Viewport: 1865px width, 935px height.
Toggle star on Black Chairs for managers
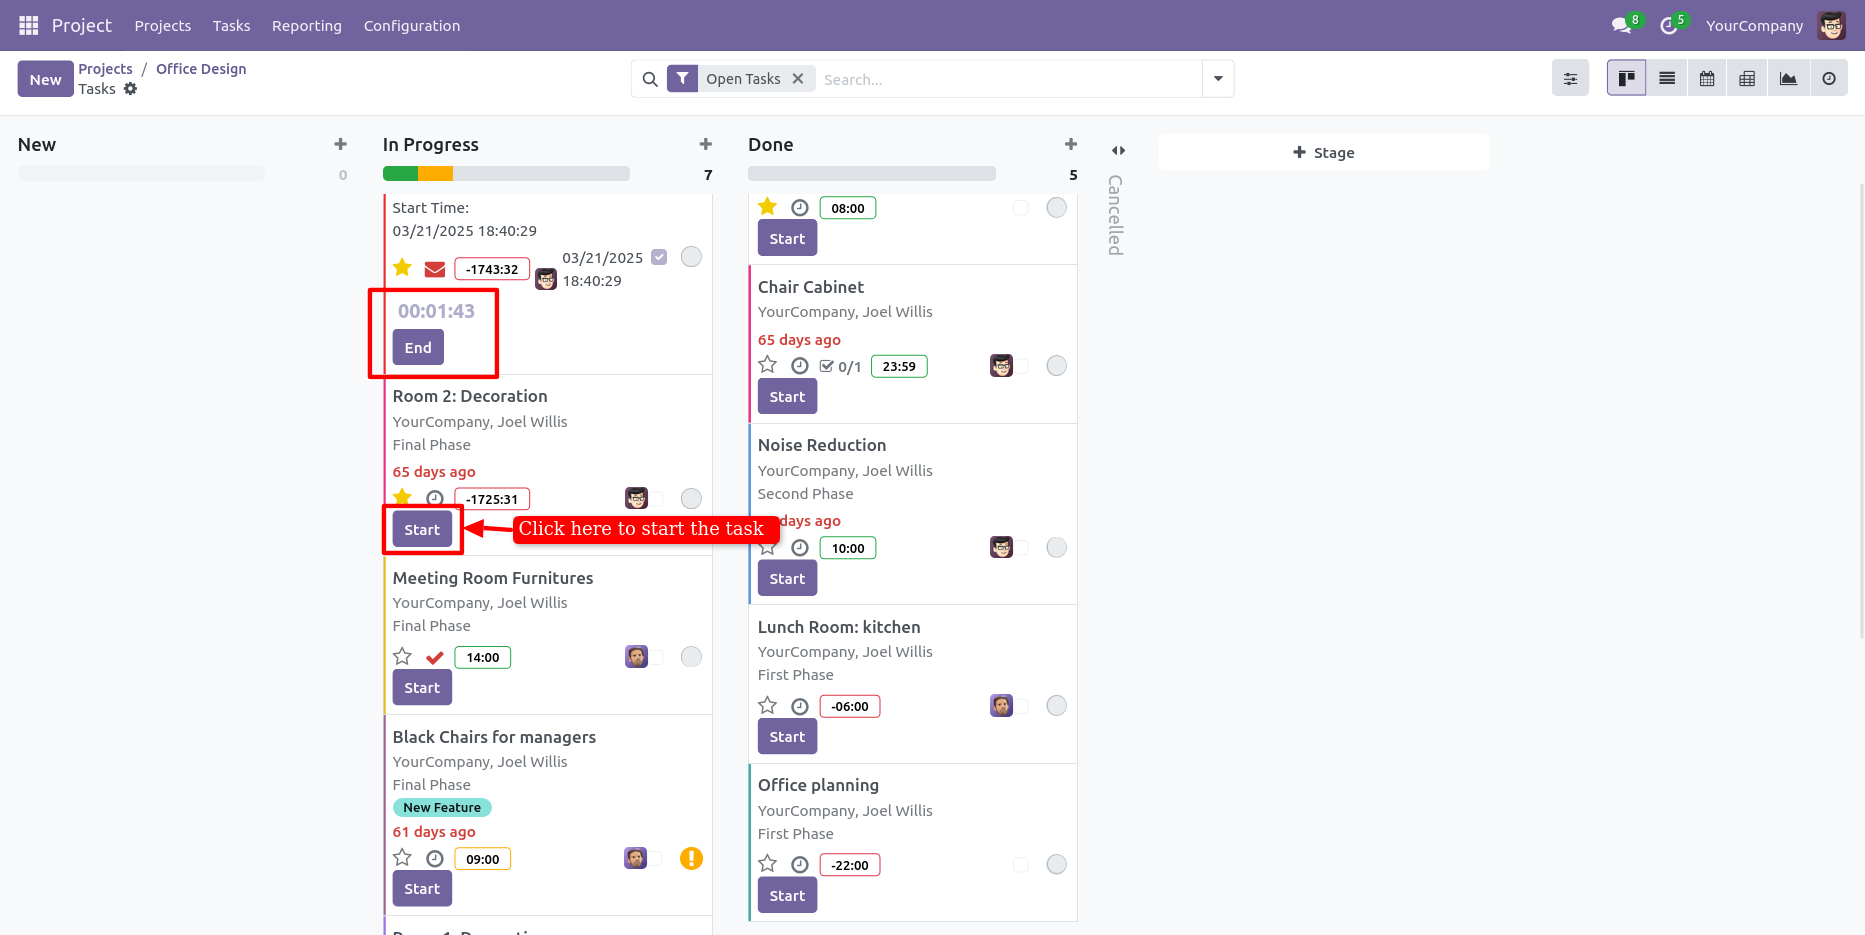click(402, 857)
